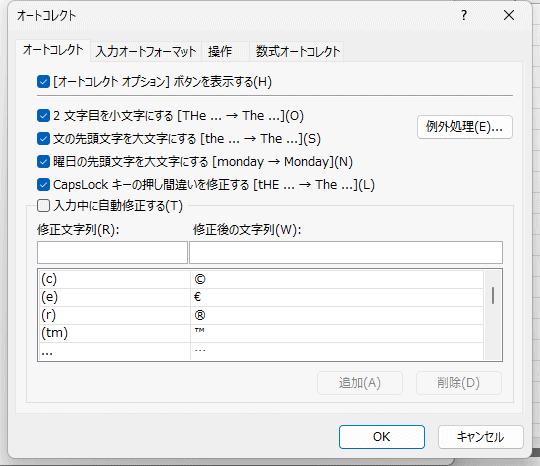Uncheck 曜日の先頭文字を大文字にする
540x466 pixels.
tap(43, 162)
